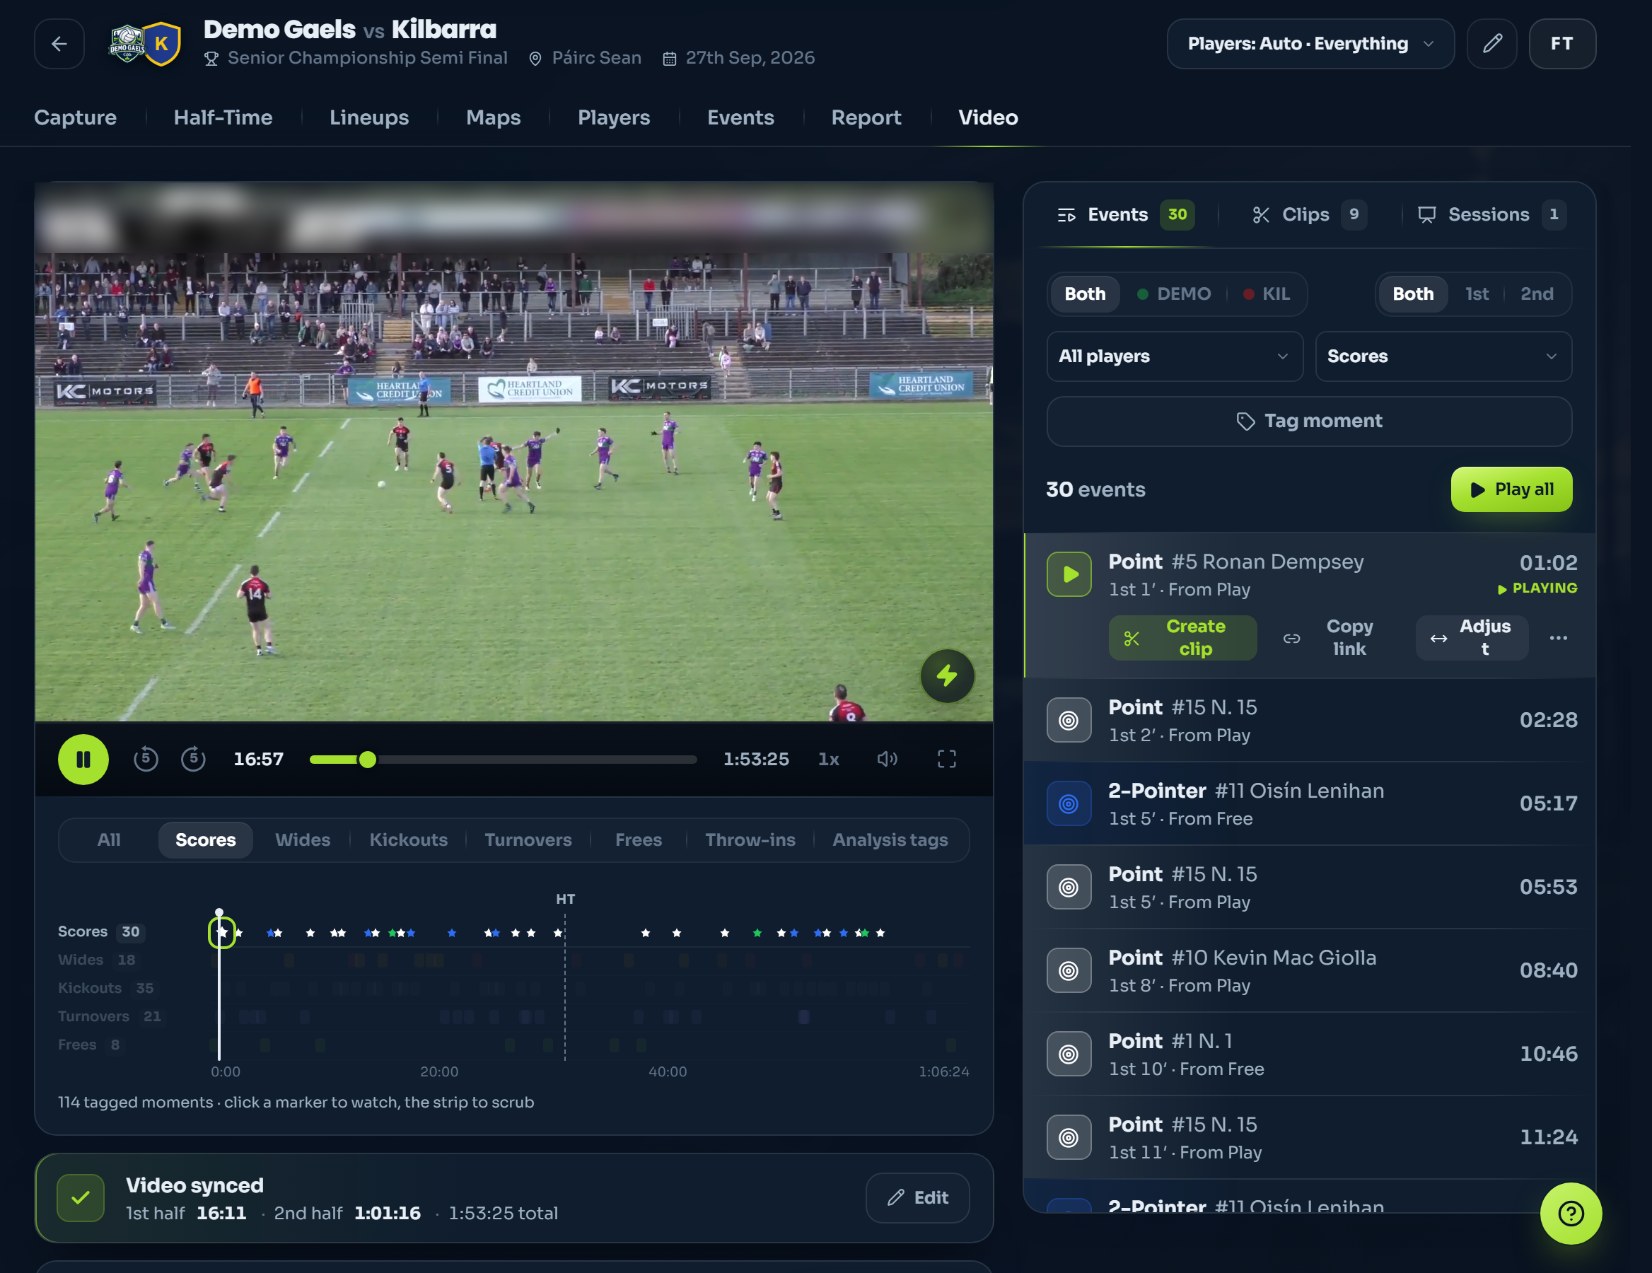The width and height of the screenshot is (1652, 1273).
Task: Click the pencil edit icon in header
Action: (1492, 44)
